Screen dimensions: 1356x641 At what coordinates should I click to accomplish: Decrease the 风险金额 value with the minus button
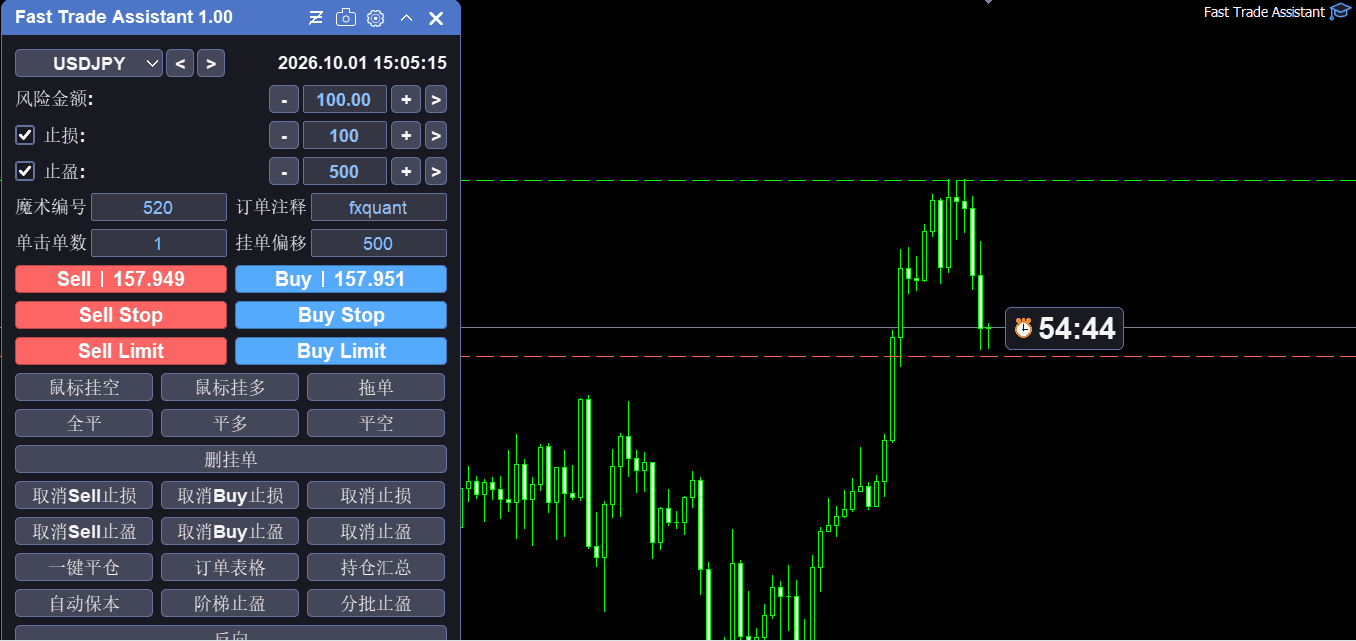point(284,100)
